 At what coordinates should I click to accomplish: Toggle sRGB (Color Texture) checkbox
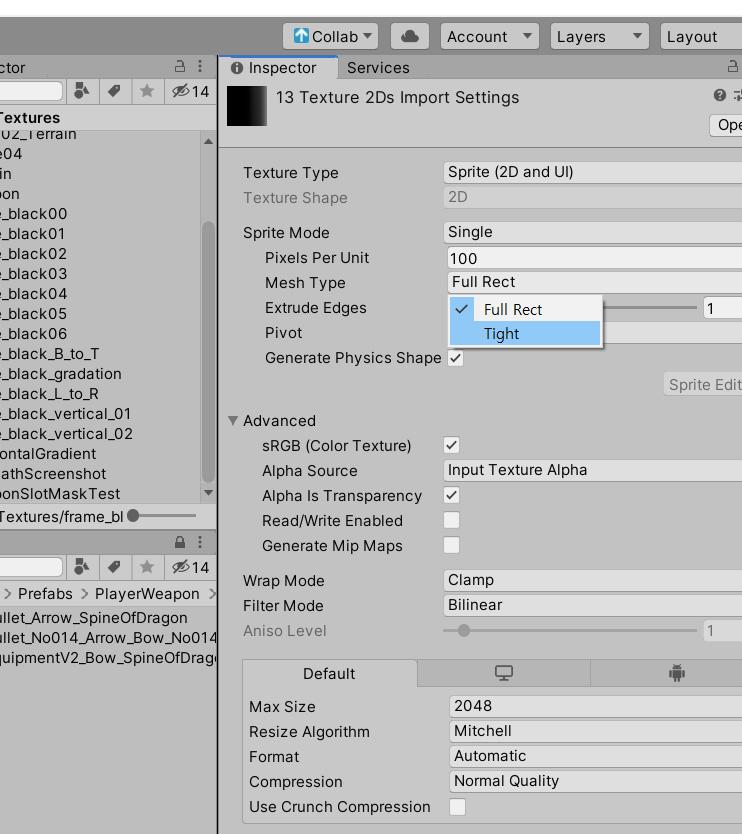pos(452,445)
